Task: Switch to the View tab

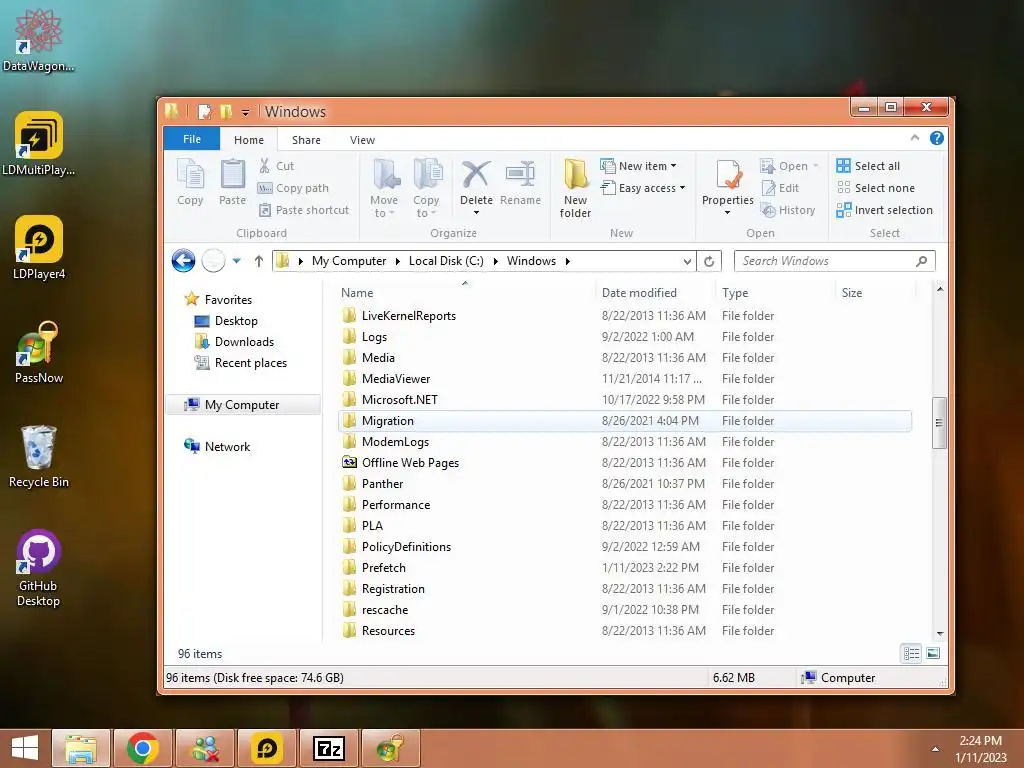Action: [x=362, y=140]
